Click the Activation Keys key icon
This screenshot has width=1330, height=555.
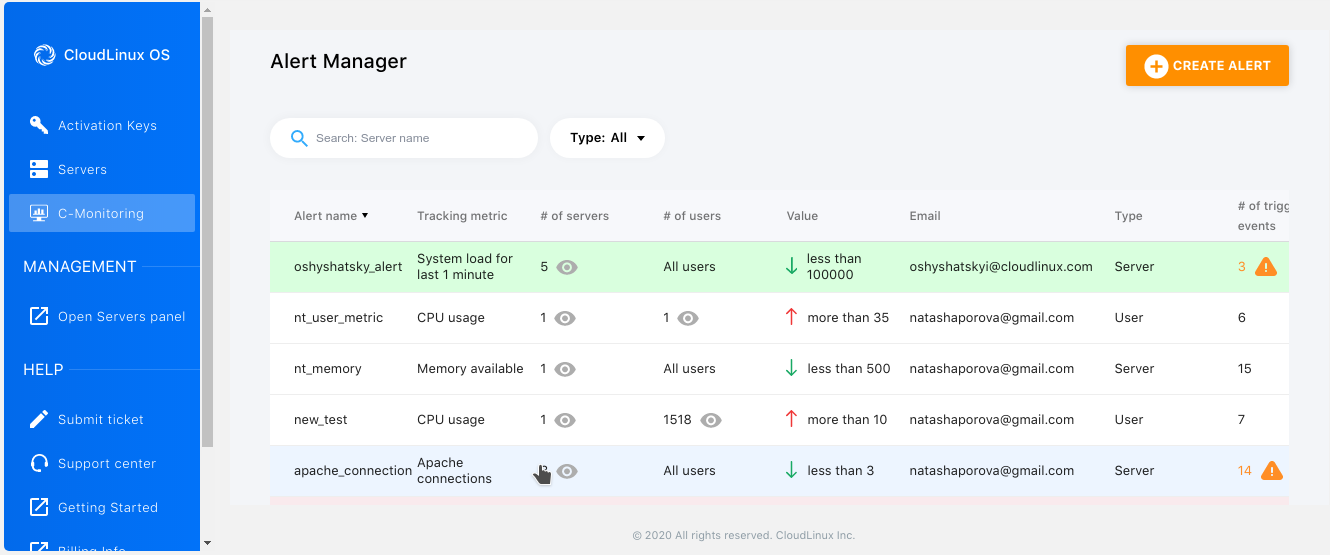pyautogui.click(x=39, y=125)
